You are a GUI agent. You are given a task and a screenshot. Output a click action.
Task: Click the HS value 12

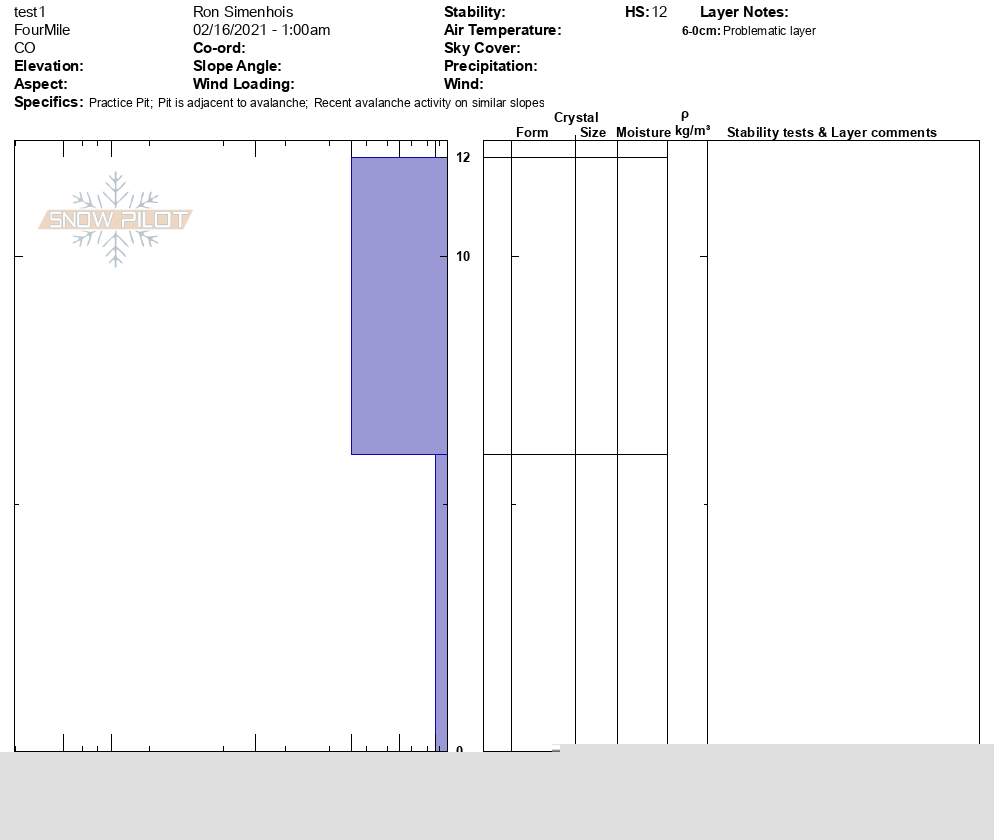pos(659,12)
